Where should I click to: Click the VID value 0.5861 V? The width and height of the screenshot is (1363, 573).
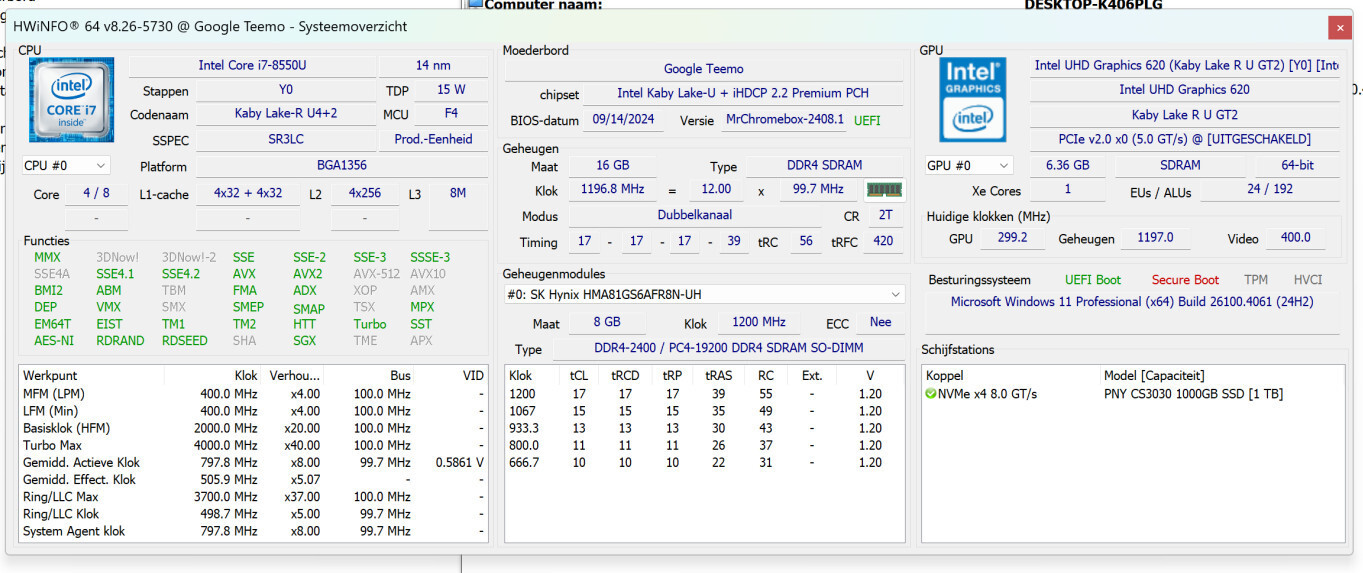(x=460, y=462)
